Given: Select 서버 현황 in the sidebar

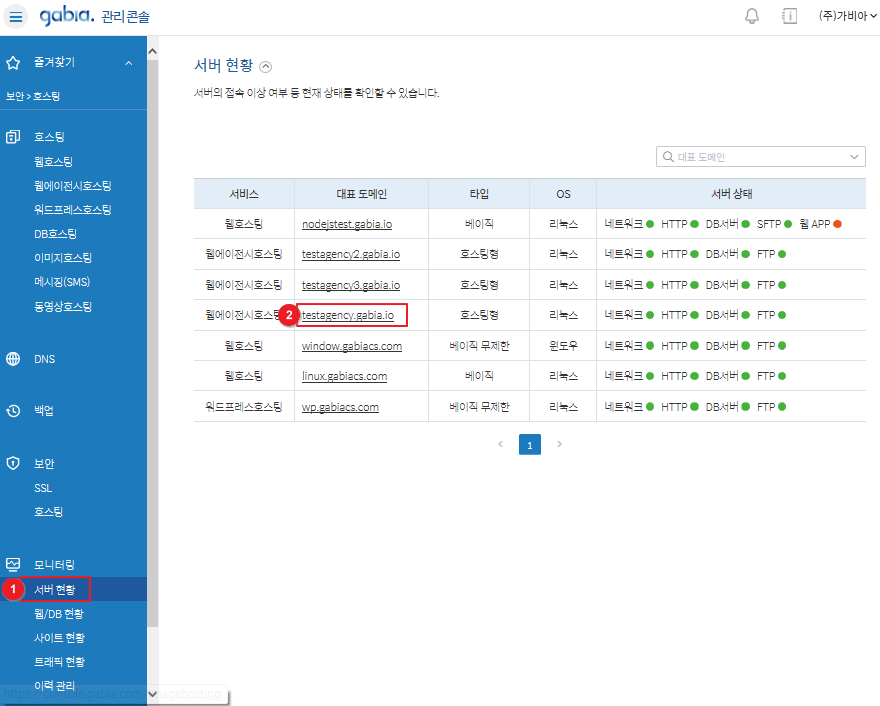Looking at the screenshot, I should pyautogui.click(x=54, y=589).
